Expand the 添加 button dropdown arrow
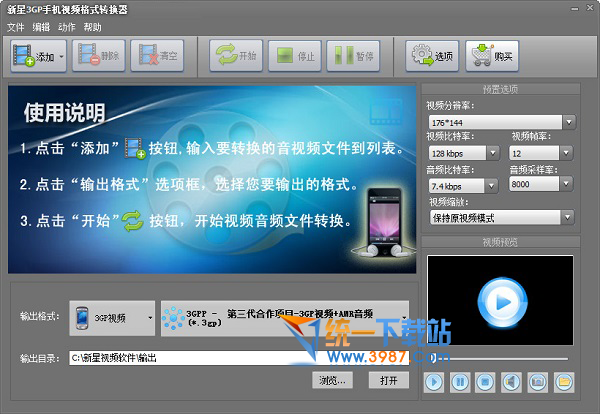Image resolution: width=600 pixels, height=414 pixels. click(63, 56)
